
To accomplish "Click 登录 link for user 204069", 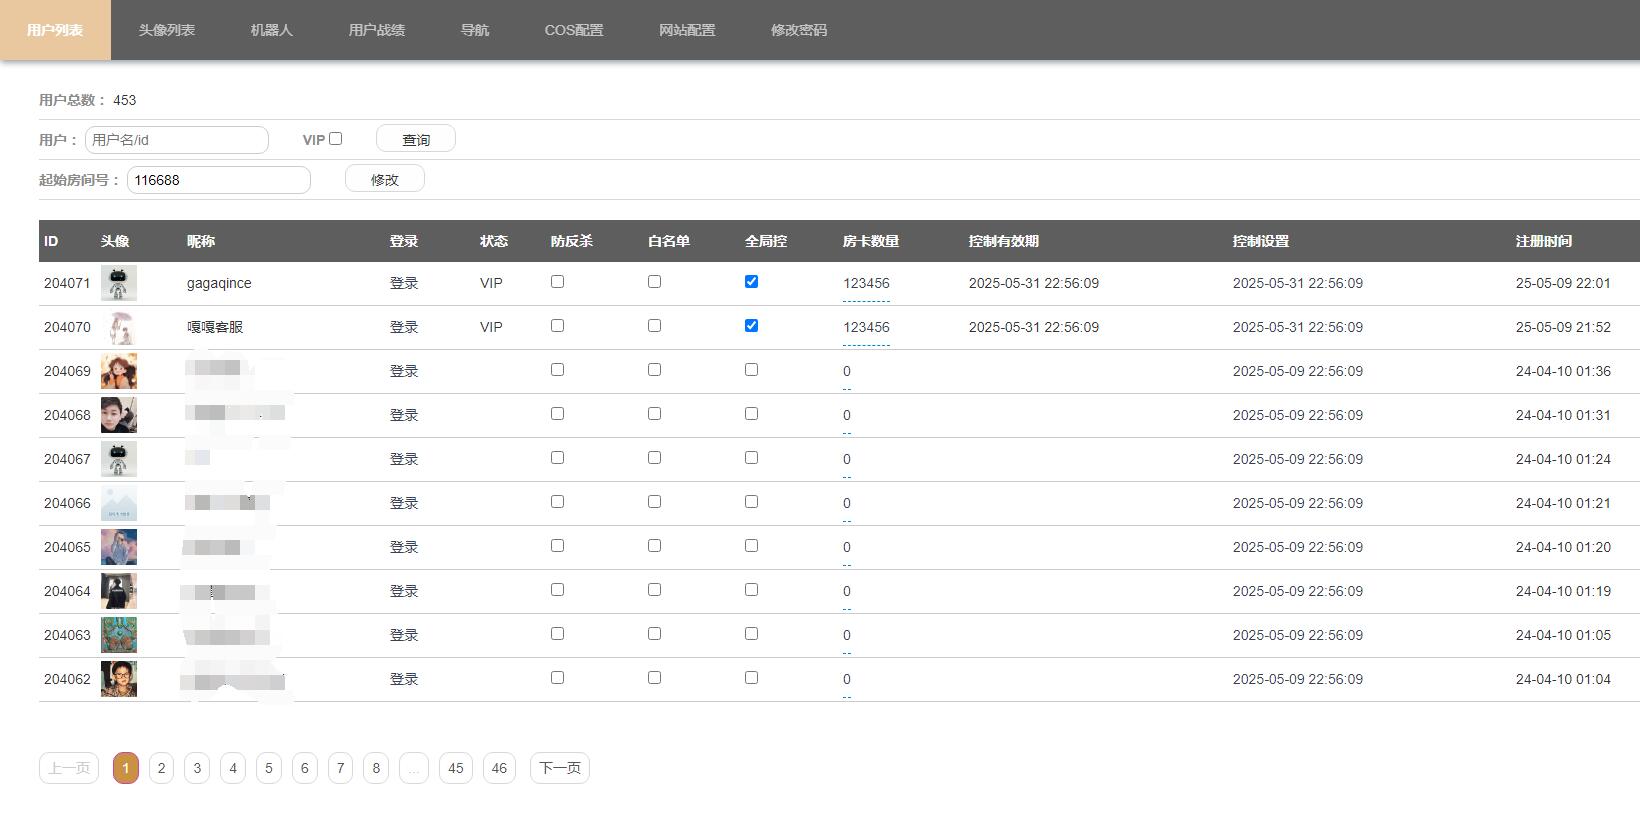I will [x=404, y=371].
